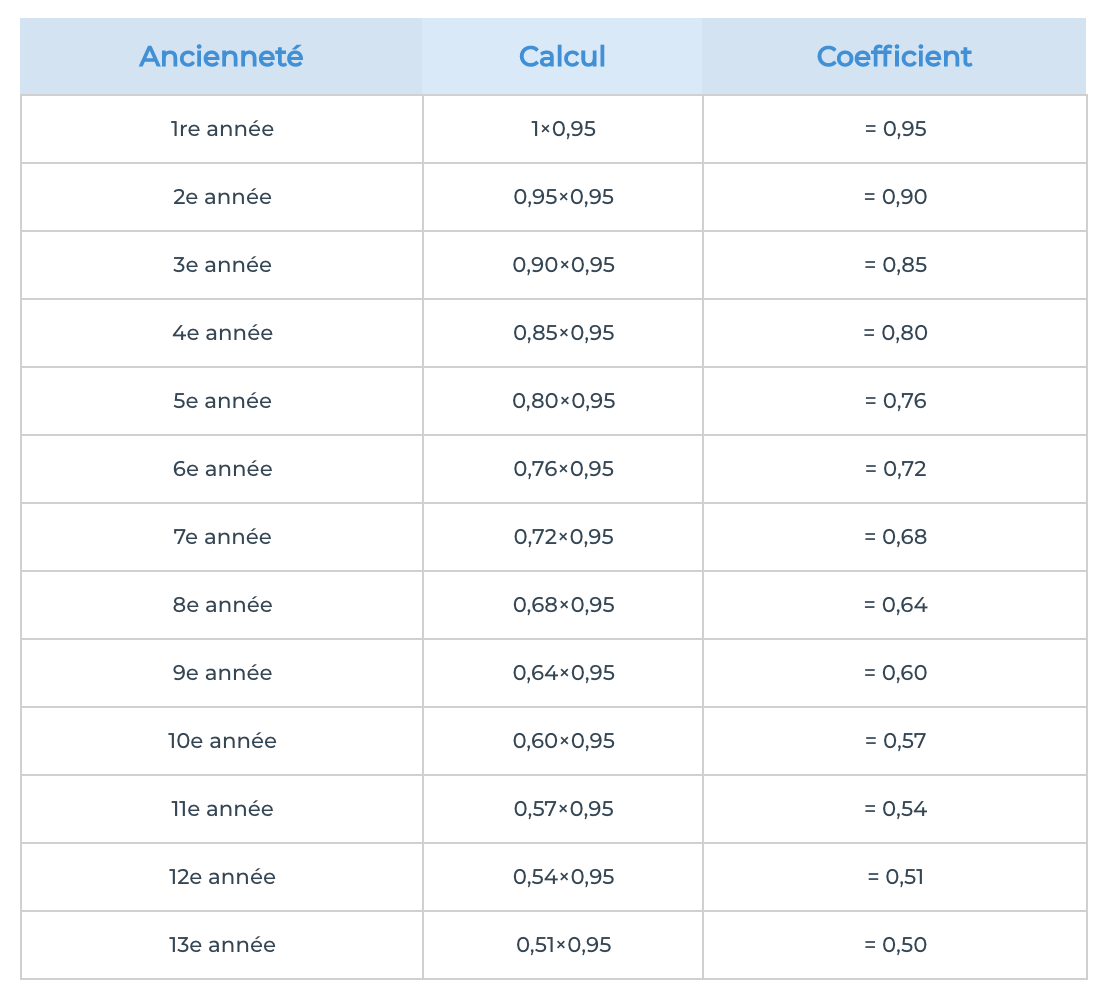
Task: Click the '12e année' cell
Action: click(222, 877)
